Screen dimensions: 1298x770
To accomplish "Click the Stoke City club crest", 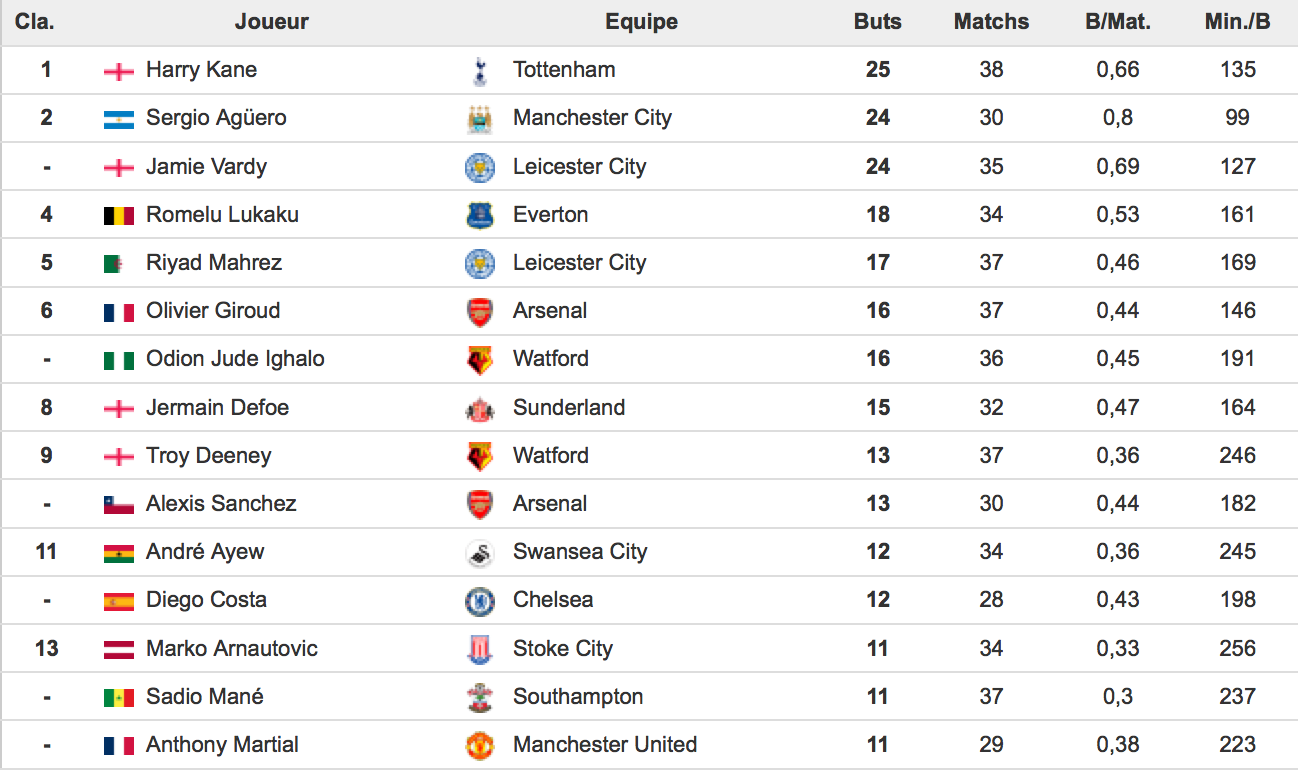I will click(x=480, y=649).
